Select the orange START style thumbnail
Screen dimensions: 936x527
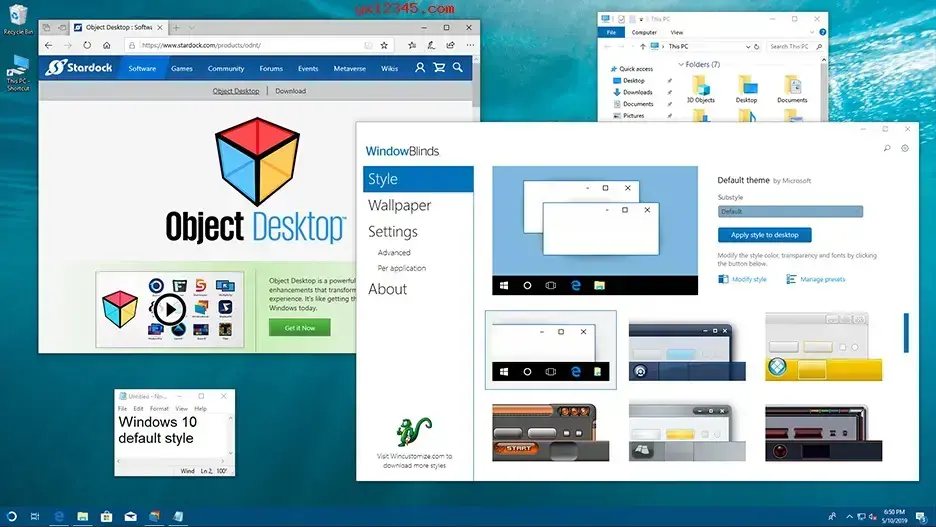point(550,433)
